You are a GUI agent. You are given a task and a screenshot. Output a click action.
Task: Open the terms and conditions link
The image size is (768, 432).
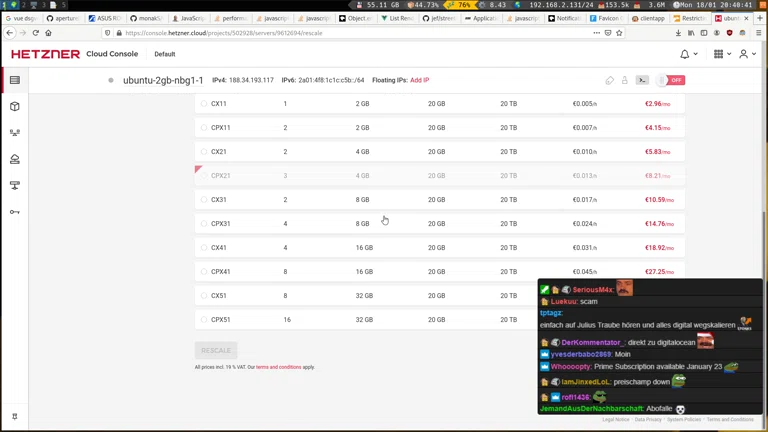tap(278, 367)
